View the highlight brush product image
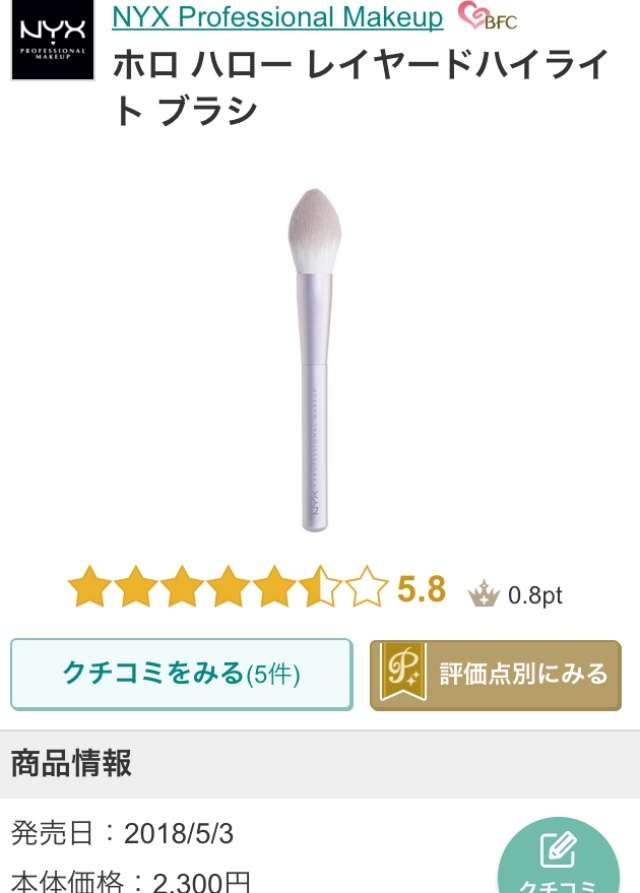Screen dimensions: 640x893 [x=314, y=359]
